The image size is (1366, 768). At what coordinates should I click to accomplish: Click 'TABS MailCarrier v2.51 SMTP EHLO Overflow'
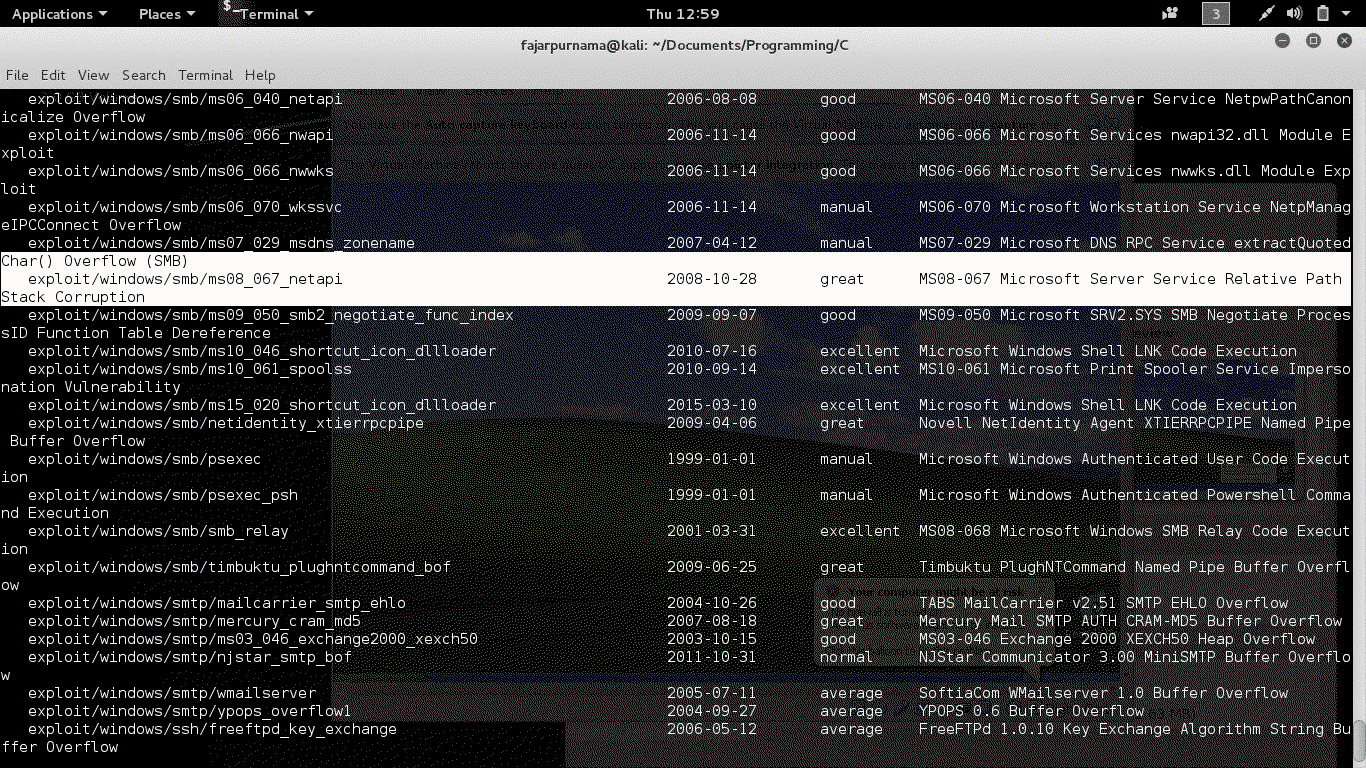(1103, 603)
